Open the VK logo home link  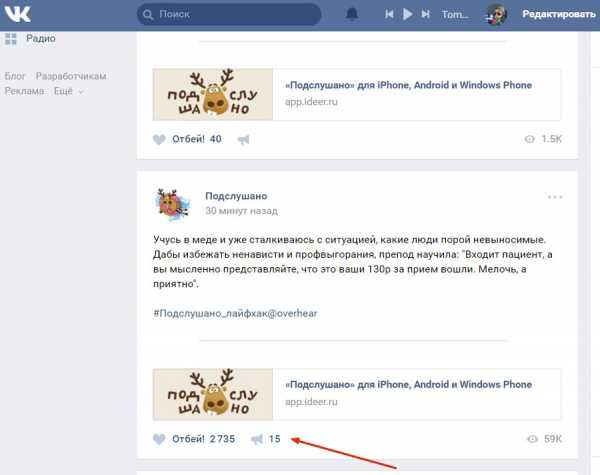point(18,14)
